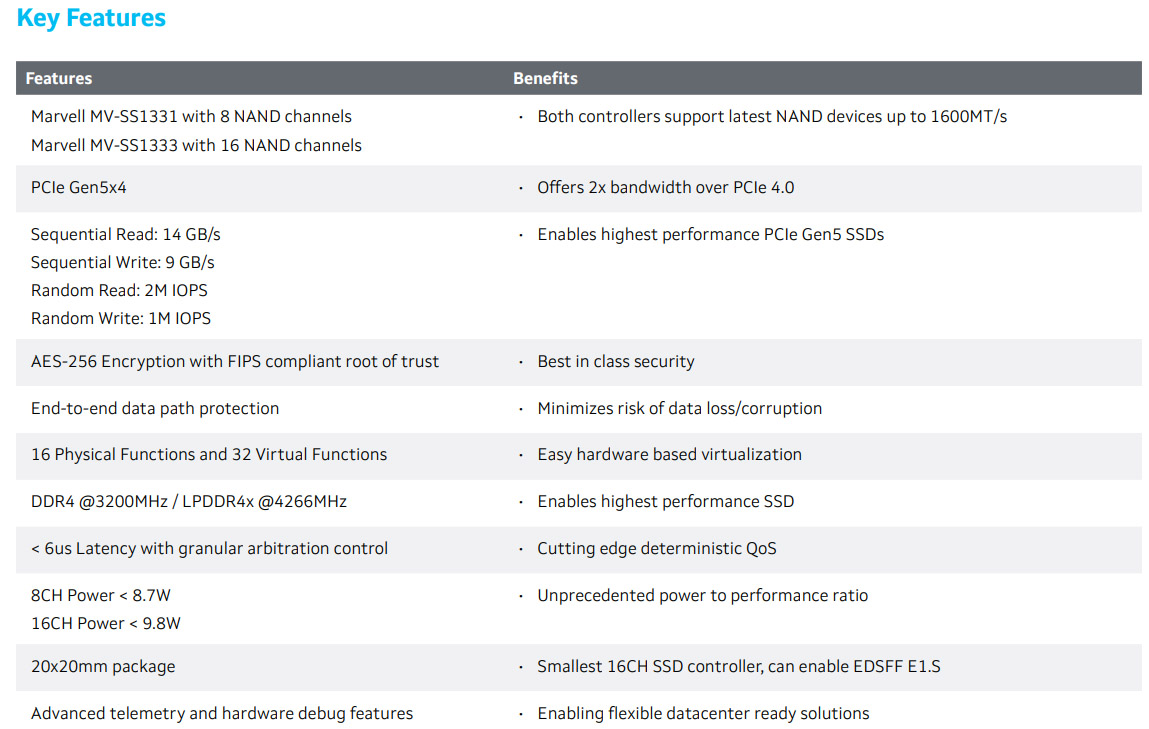Select Sequential Write: 9 GB/s line

coord(122,262)
